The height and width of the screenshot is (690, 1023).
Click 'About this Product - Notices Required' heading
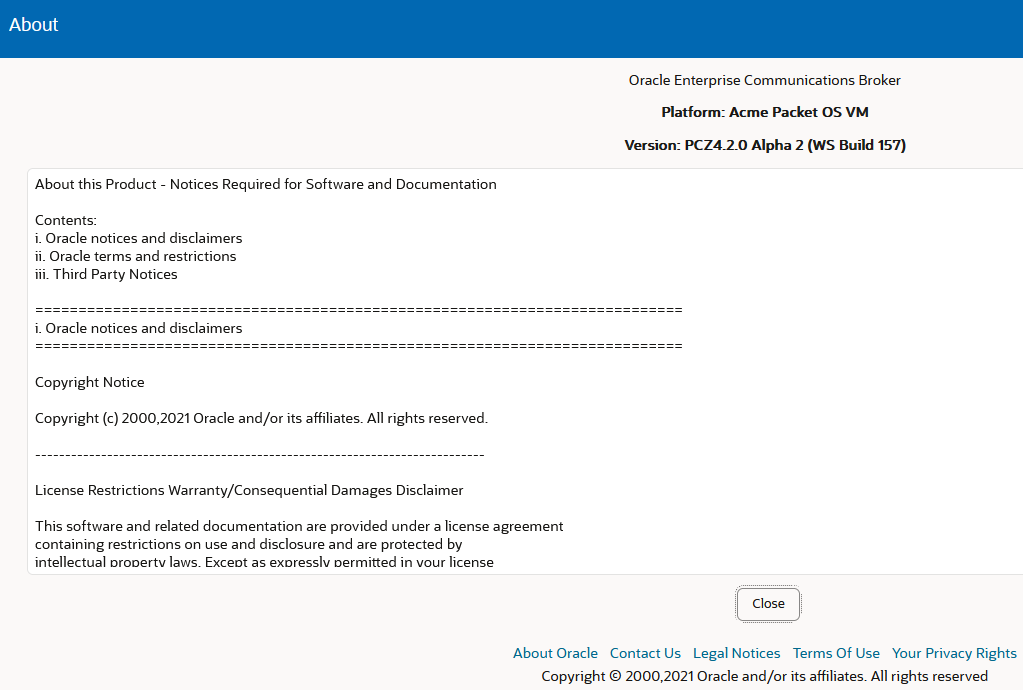(x=266, y=184)
